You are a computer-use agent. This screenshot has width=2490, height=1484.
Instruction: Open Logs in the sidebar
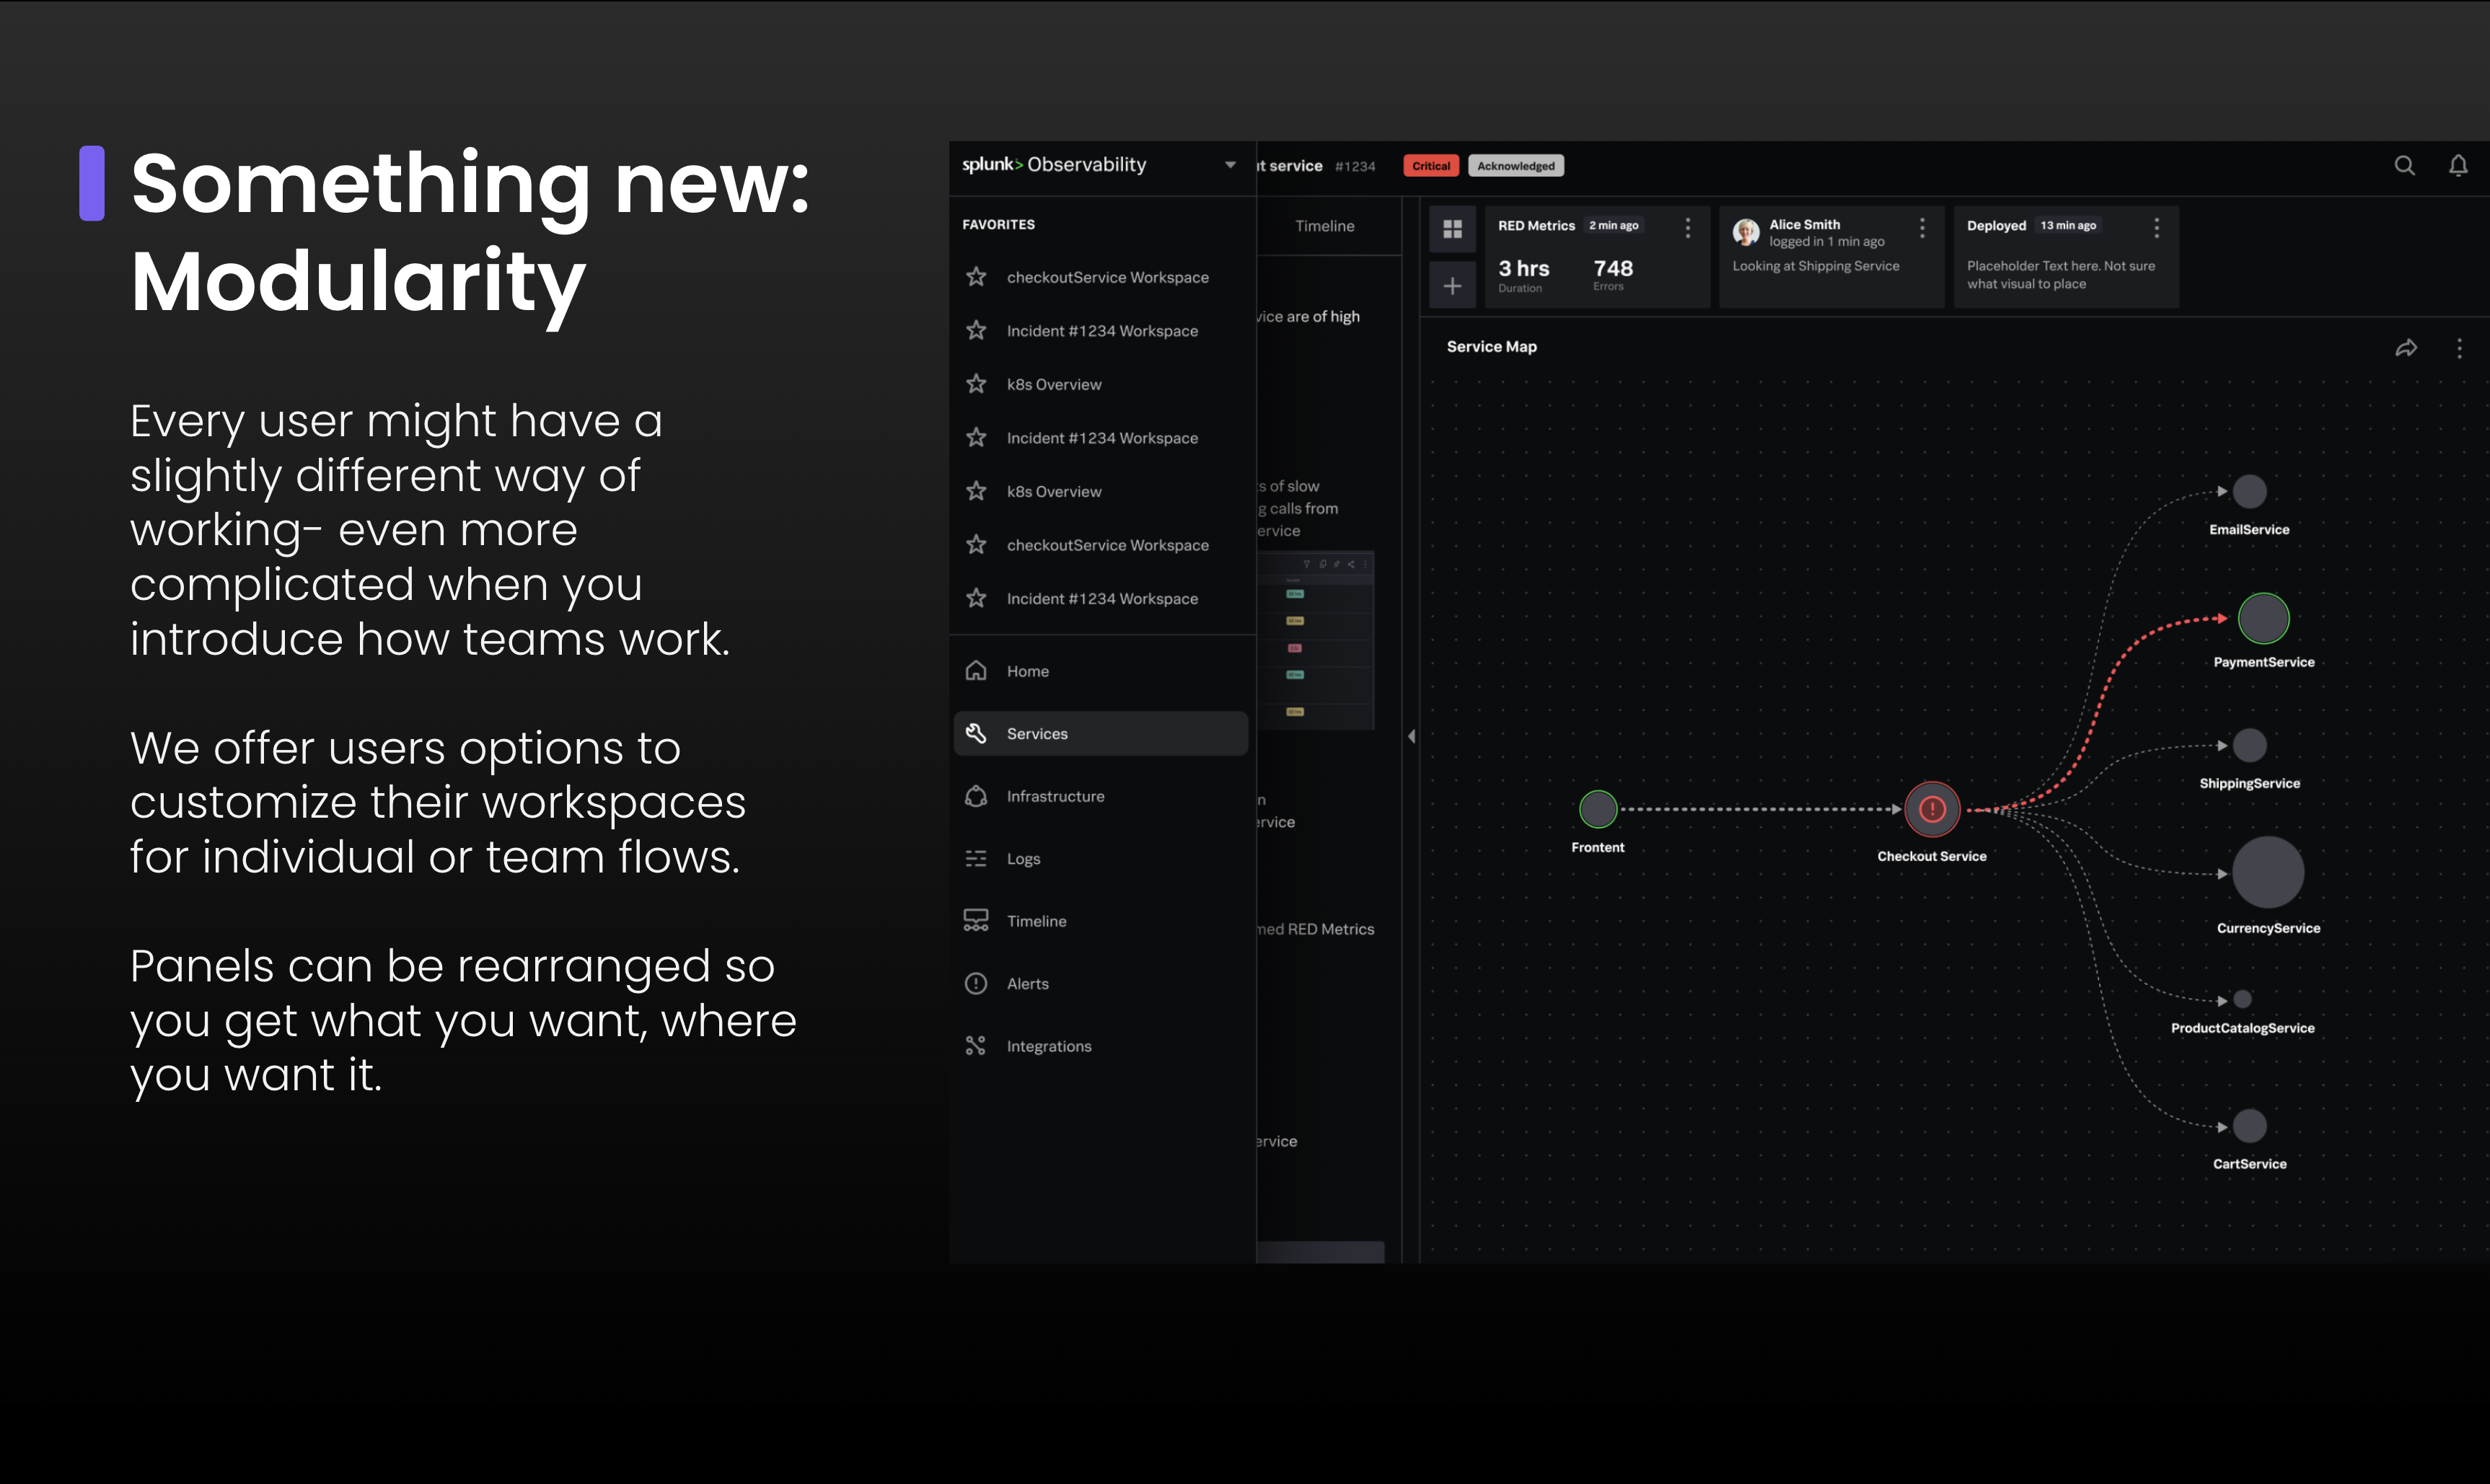coord(1101,859)
